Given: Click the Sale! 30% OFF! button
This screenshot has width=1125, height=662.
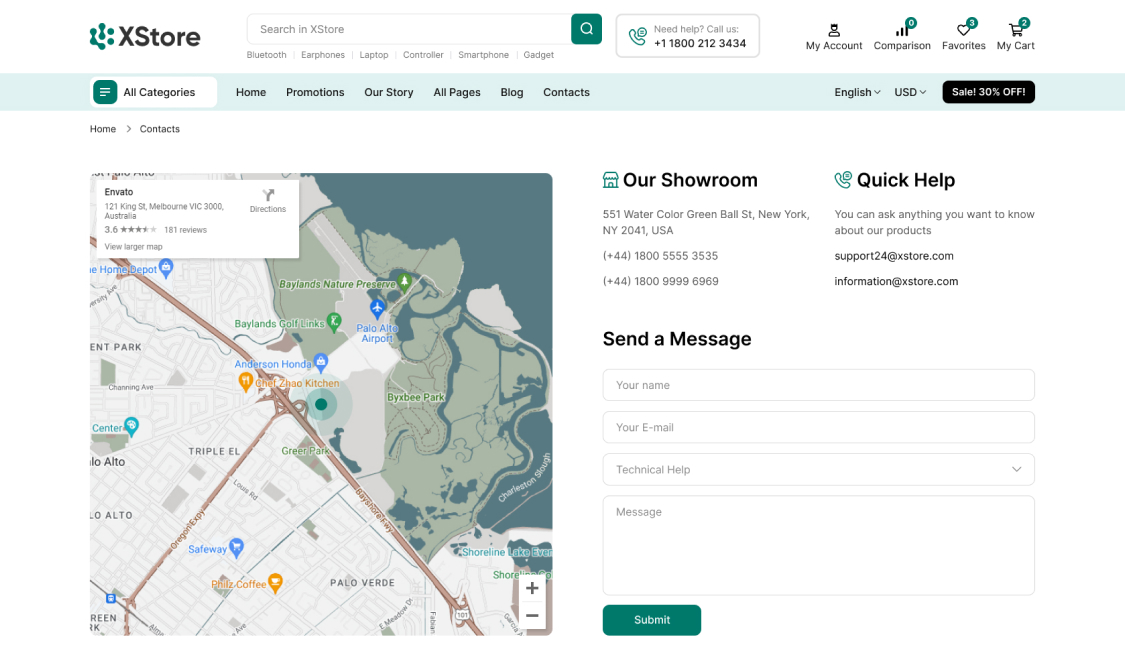Looking at the screenshot, I should [988, 92].
